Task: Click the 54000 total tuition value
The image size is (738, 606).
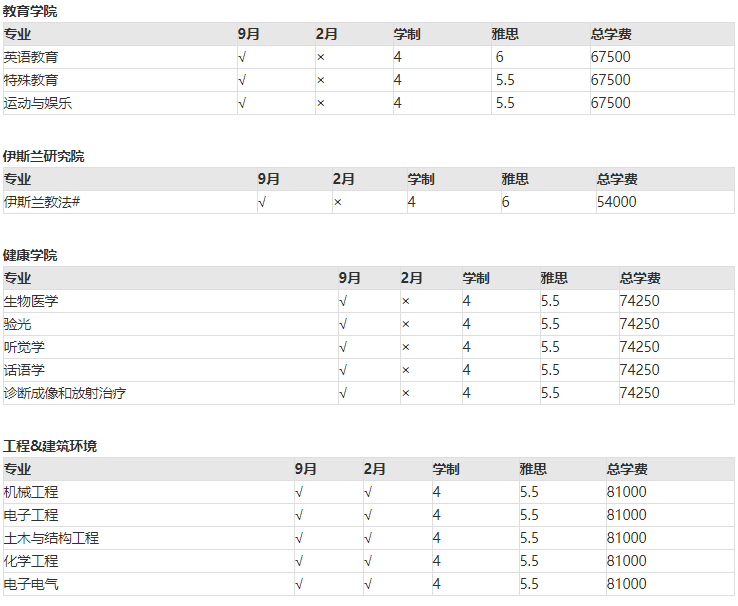Action: [616, 202]
